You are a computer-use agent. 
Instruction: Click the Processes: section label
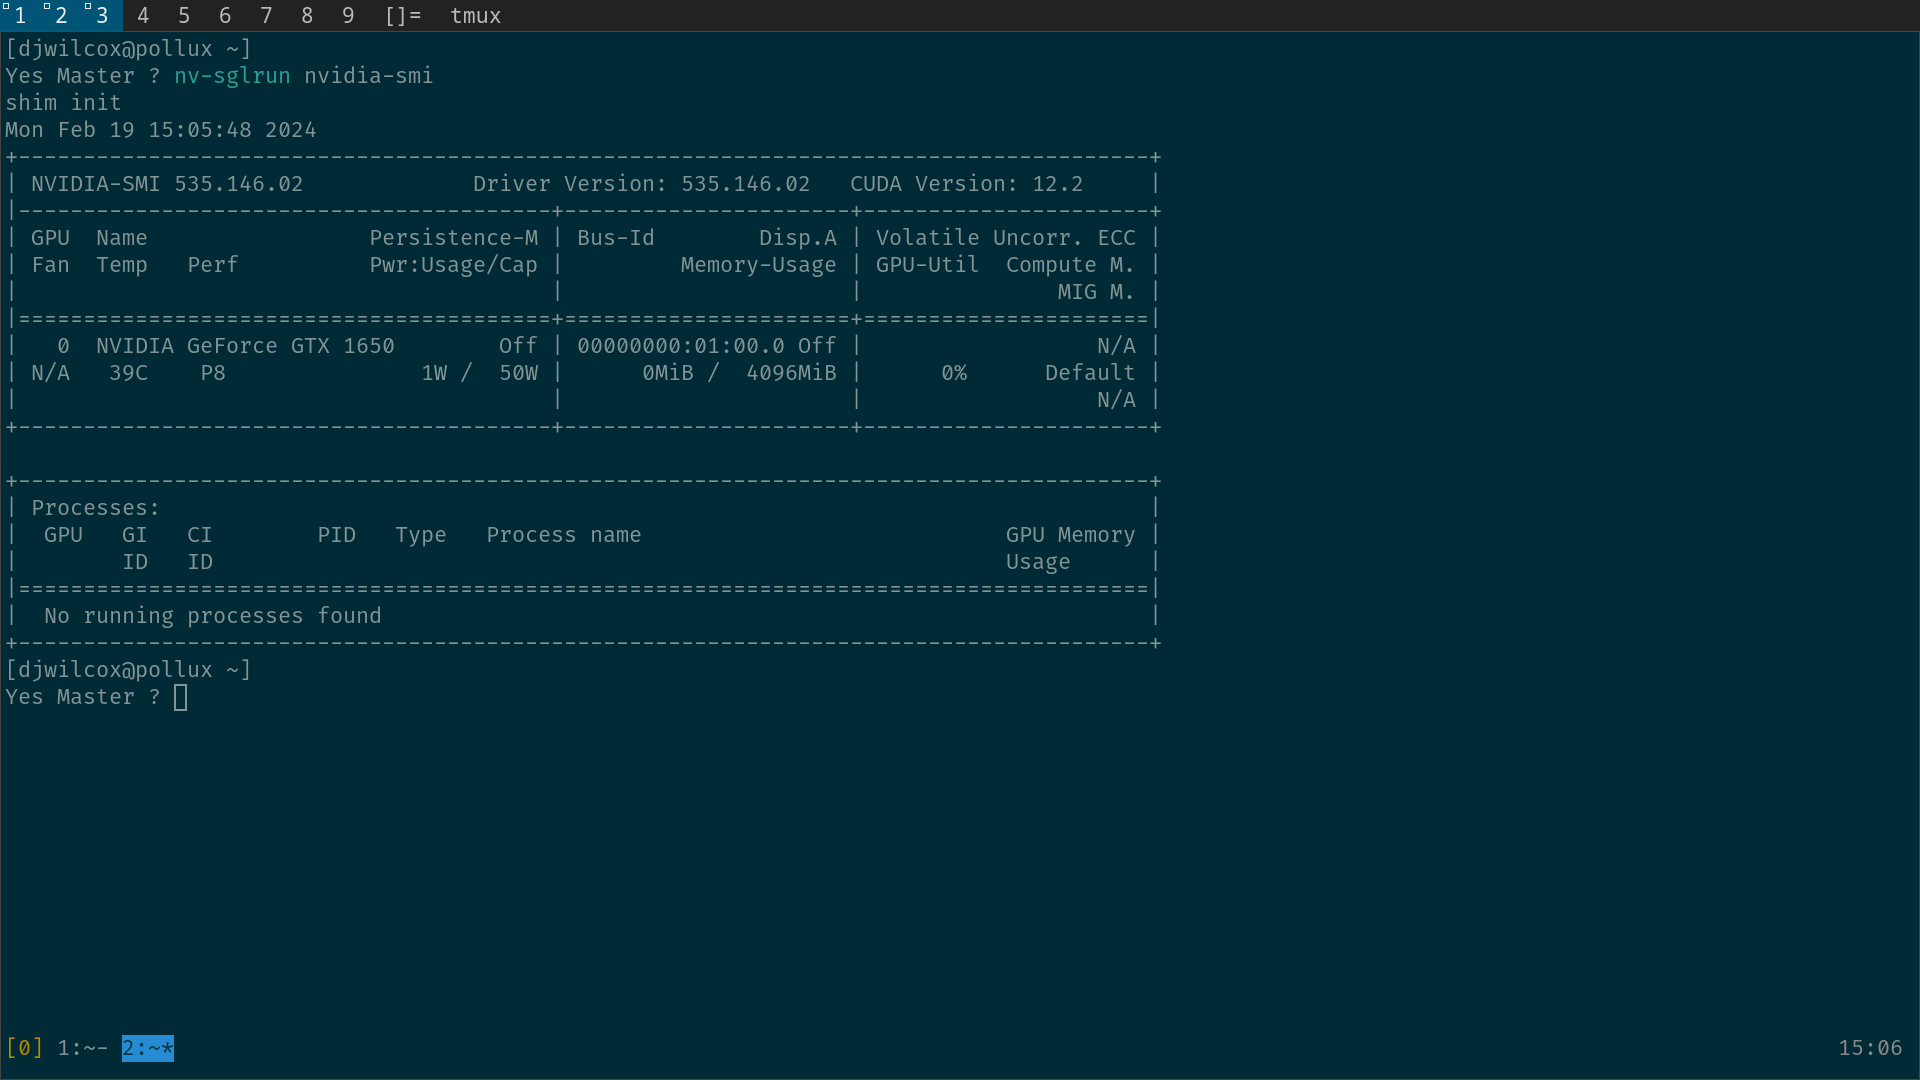pos(96,508)
